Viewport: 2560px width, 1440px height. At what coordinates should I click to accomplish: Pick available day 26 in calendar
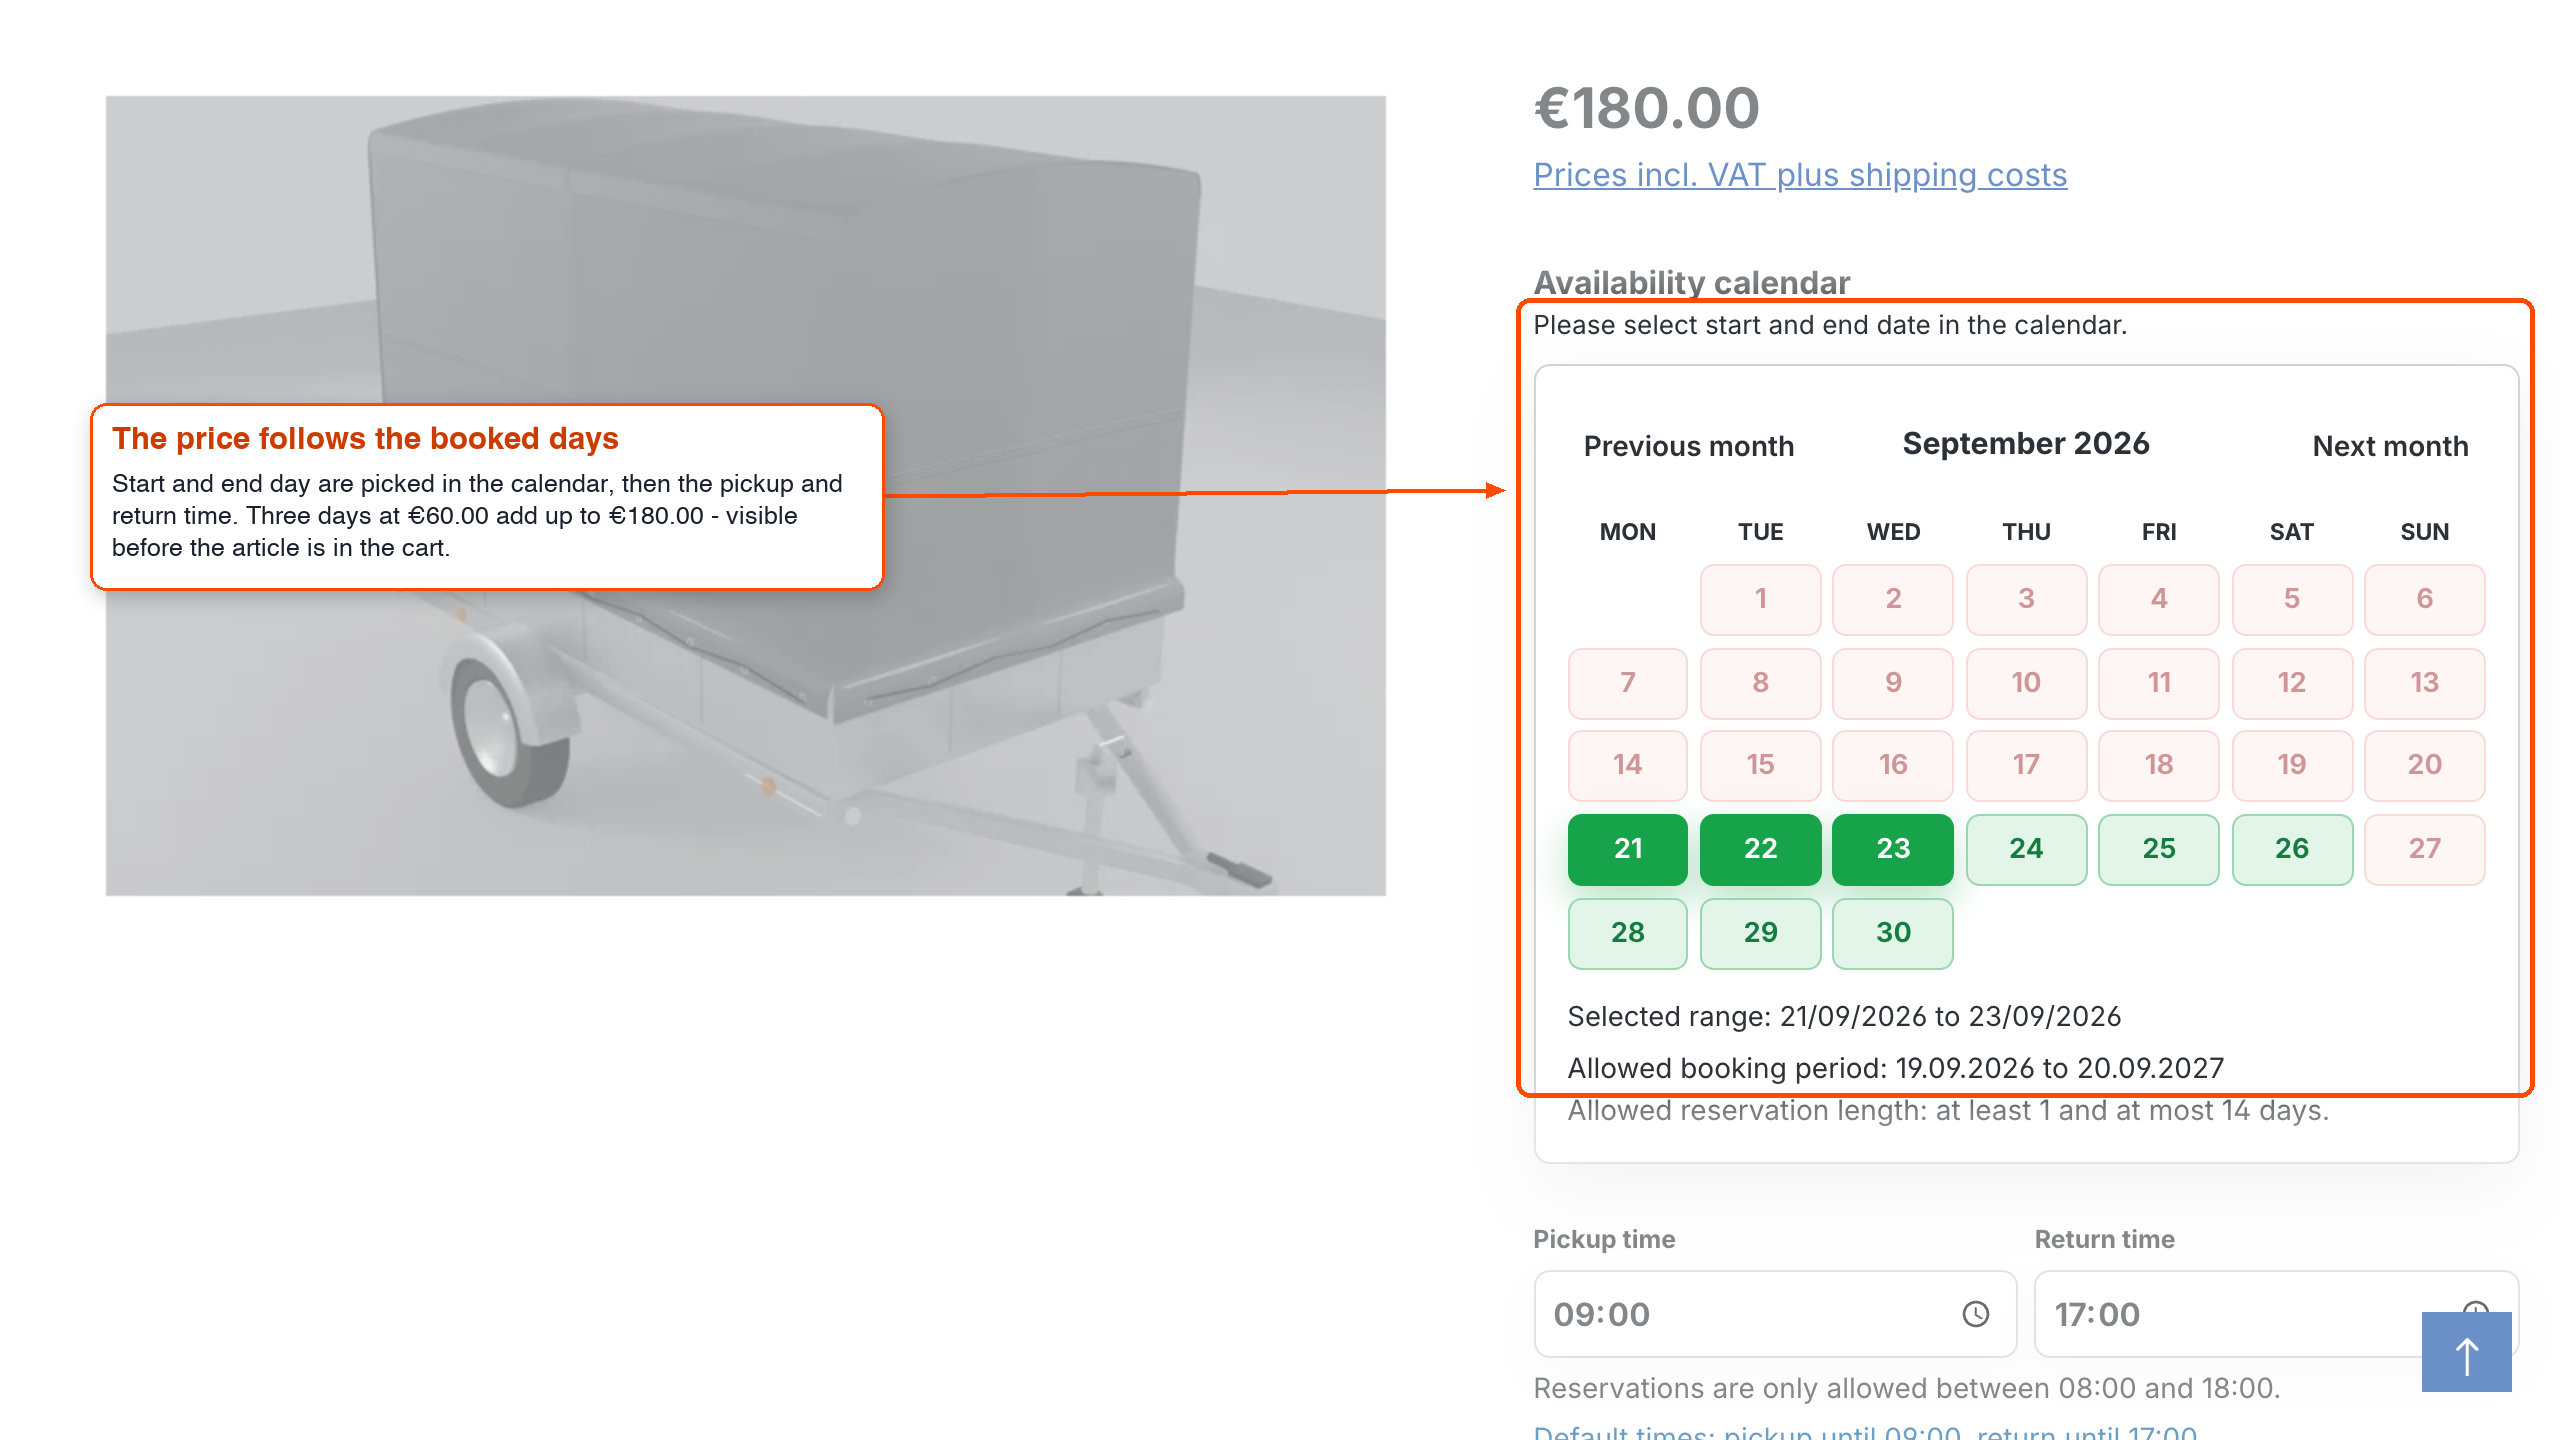tap(2292, 849)
